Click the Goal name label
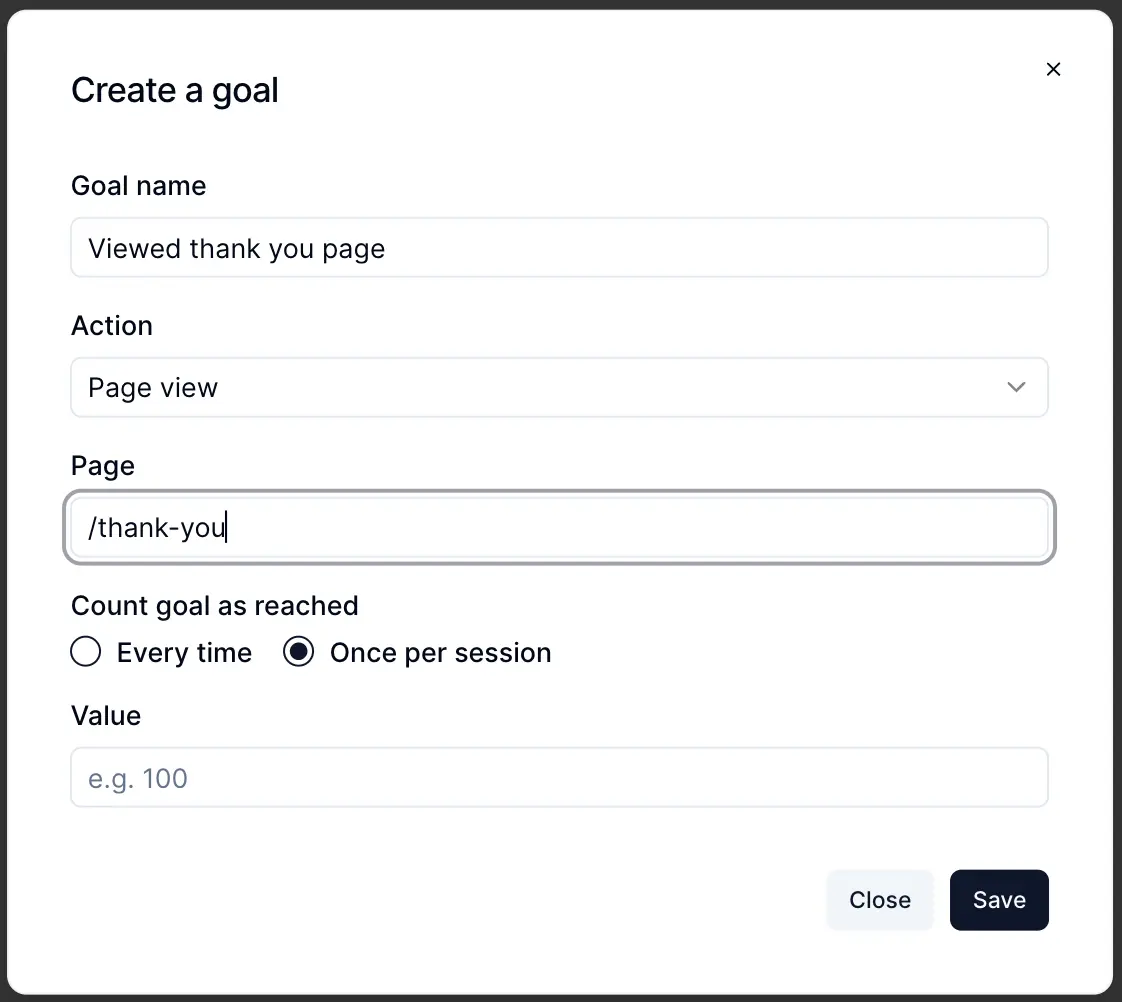 pyautogui.click(x=138, y=185)
